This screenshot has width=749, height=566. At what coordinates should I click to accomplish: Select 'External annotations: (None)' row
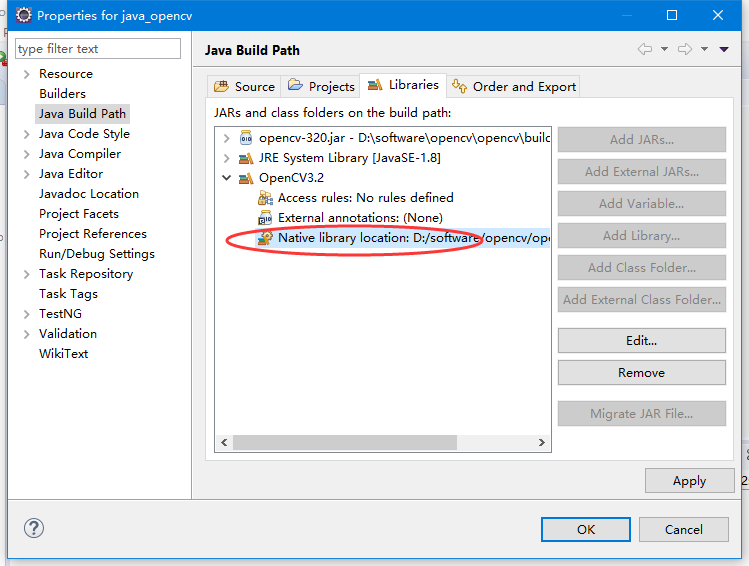360,218
